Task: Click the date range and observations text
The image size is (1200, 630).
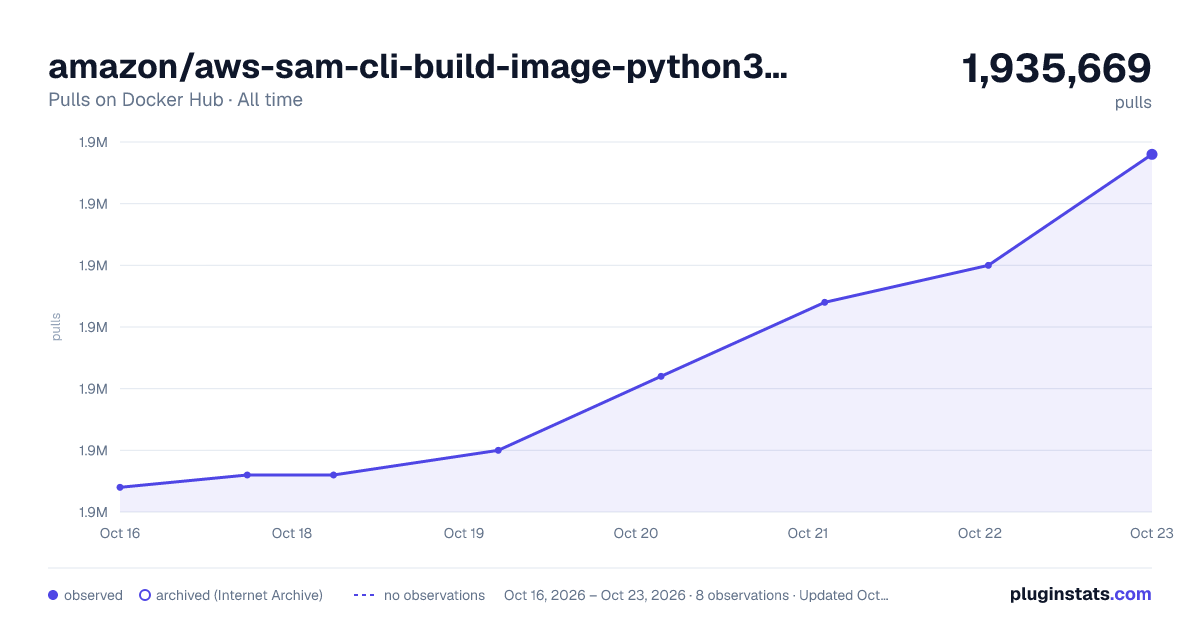Action: 696,595
